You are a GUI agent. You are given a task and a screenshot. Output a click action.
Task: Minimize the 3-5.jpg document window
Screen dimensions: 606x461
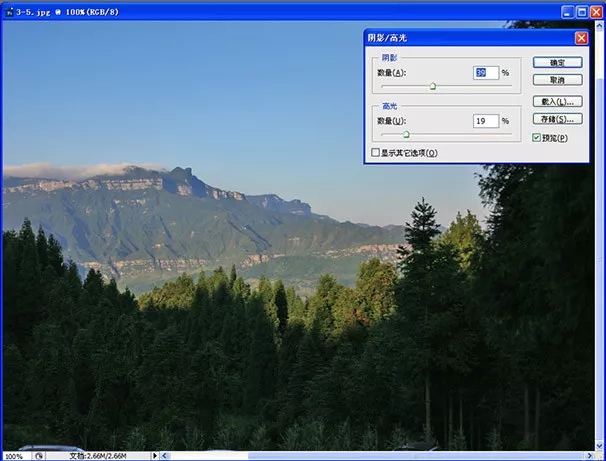(565, 10)
